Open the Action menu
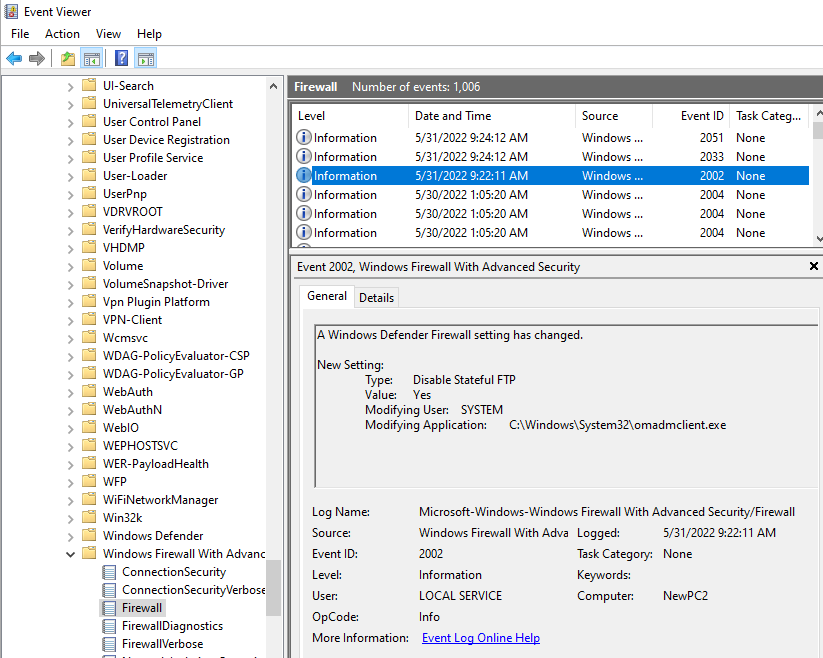The height and width of the screenshot is (658, 823). [62, 33]
